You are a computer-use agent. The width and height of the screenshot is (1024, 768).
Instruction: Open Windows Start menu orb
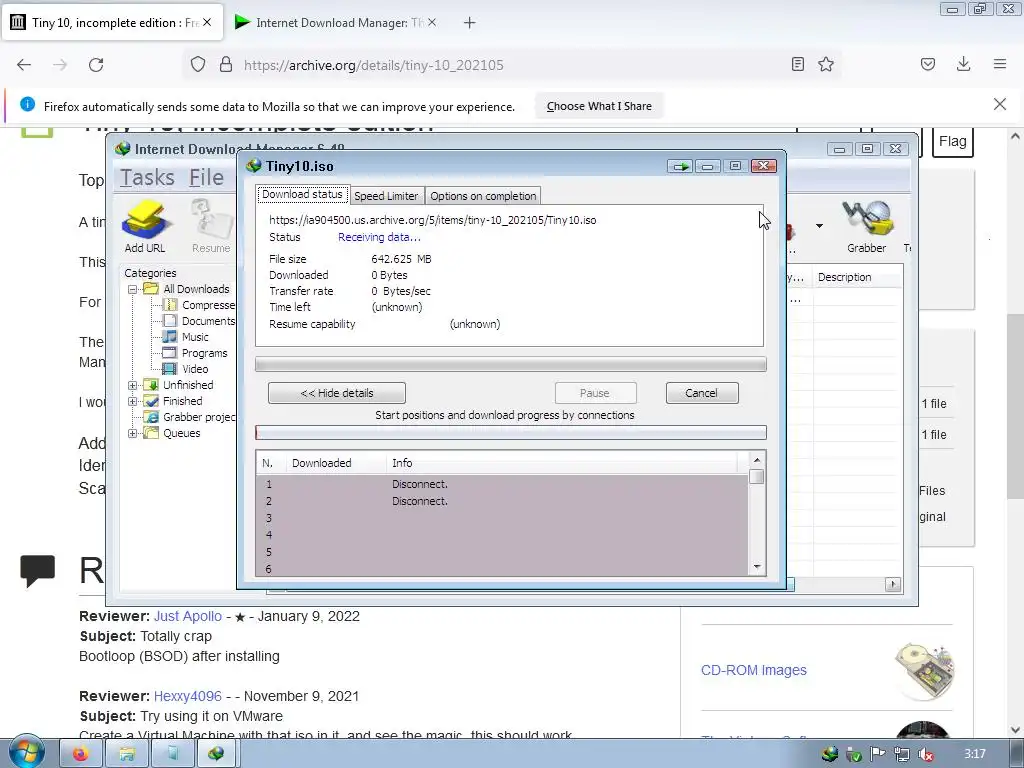pos(25,752)
